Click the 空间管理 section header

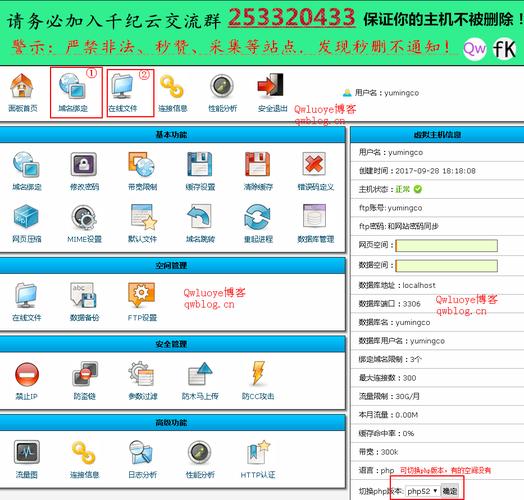(172, 266)
